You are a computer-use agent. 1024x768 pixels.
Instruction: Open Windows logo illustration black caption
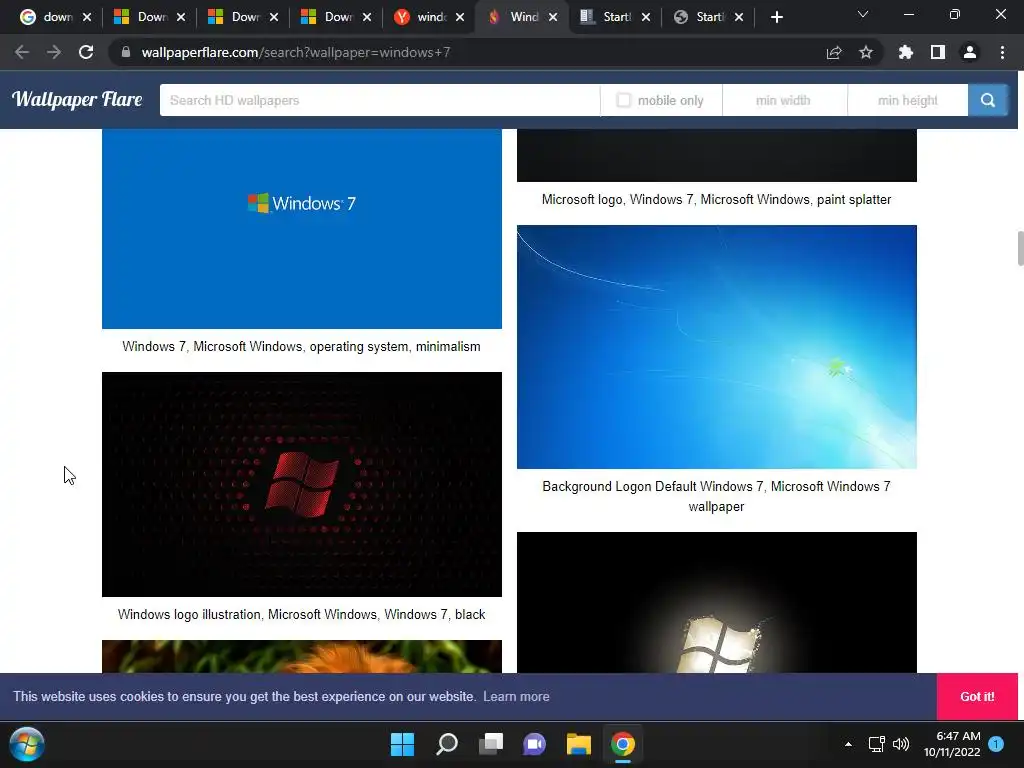click(301, 614)
